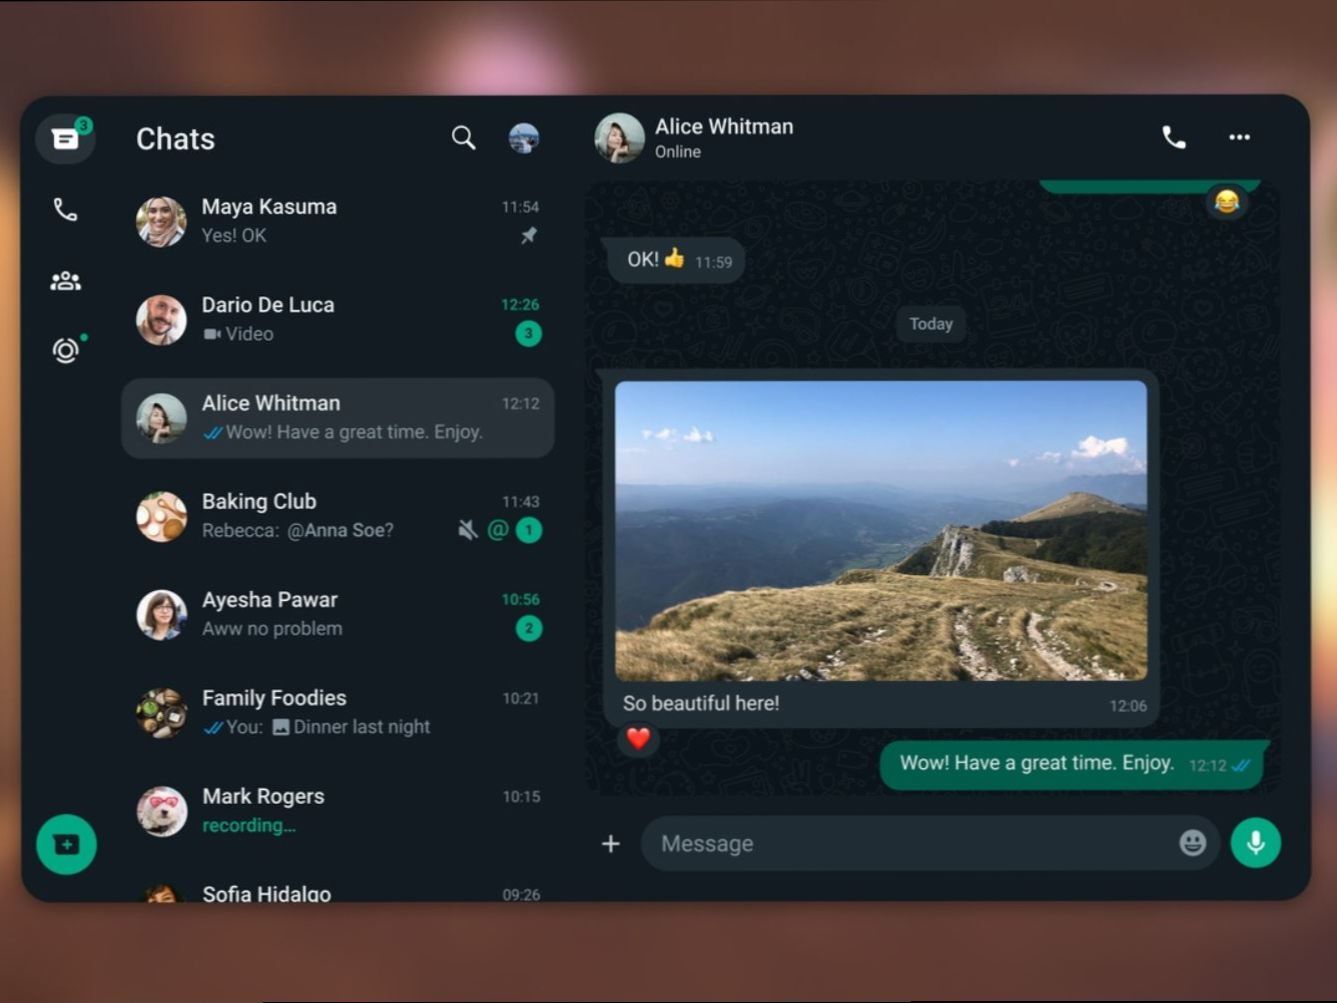Screen dimensions: 1337x1003
Task: Open contact info via Alice Whitman header name
Action: (x=724, y=127)
